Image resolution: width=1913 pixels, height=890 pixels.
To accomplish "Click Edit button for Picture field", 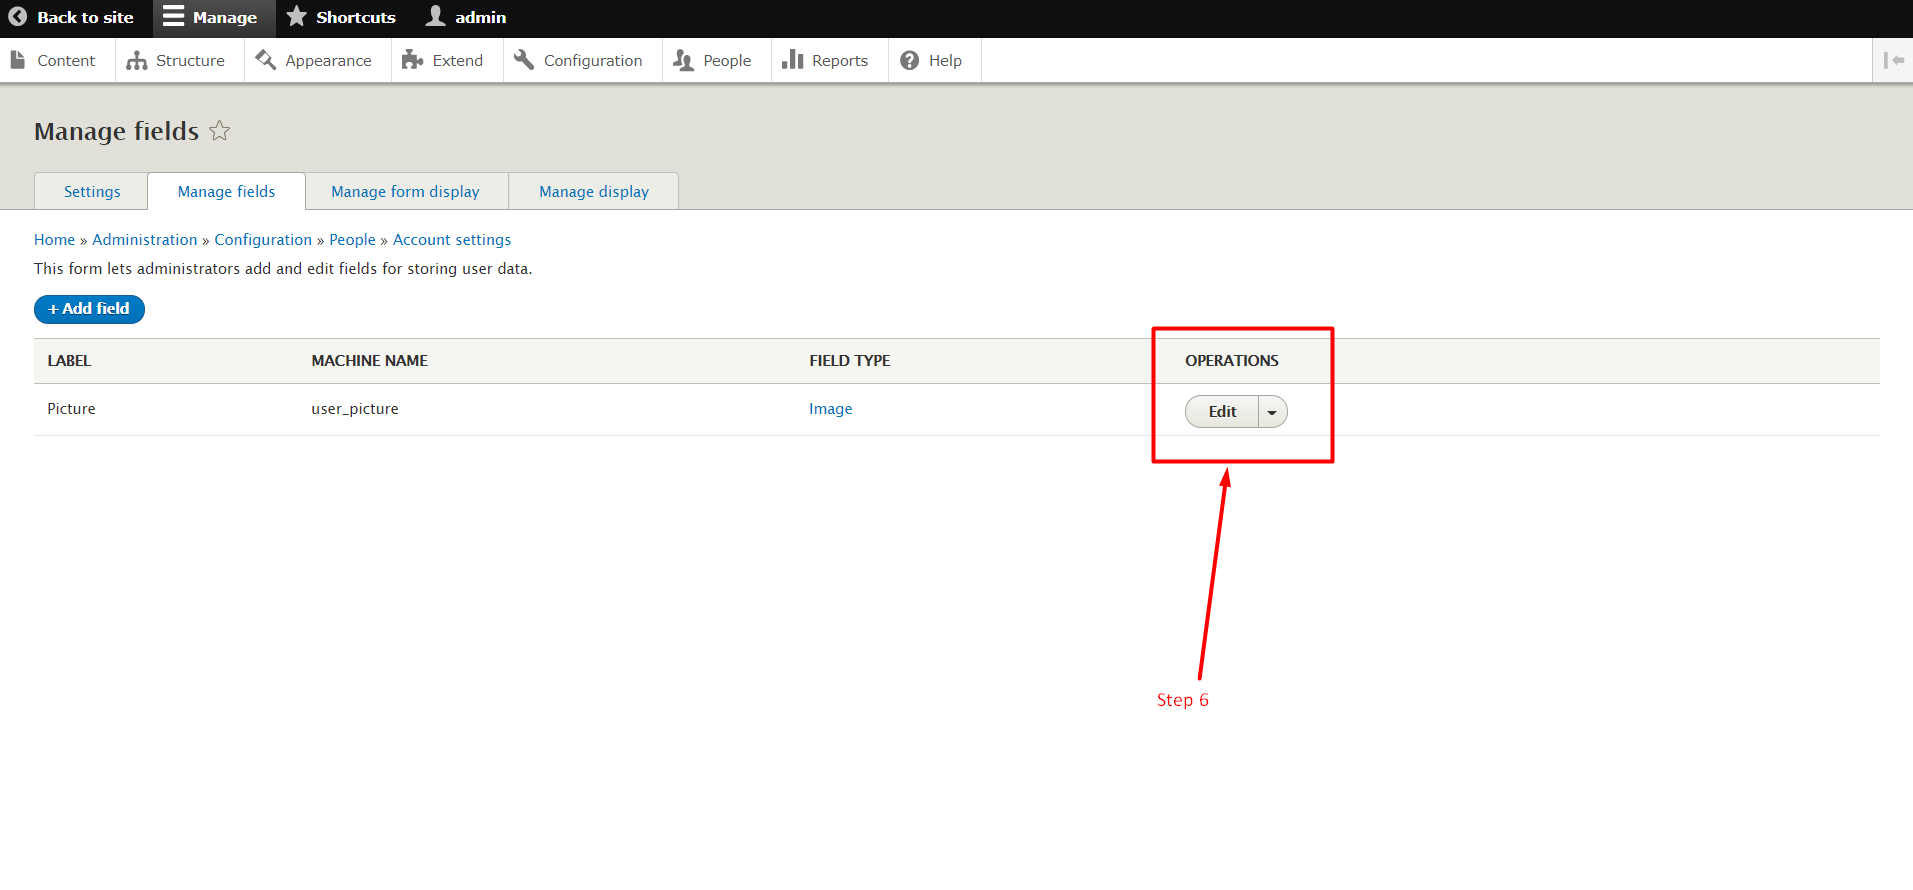I will 1222,412.
